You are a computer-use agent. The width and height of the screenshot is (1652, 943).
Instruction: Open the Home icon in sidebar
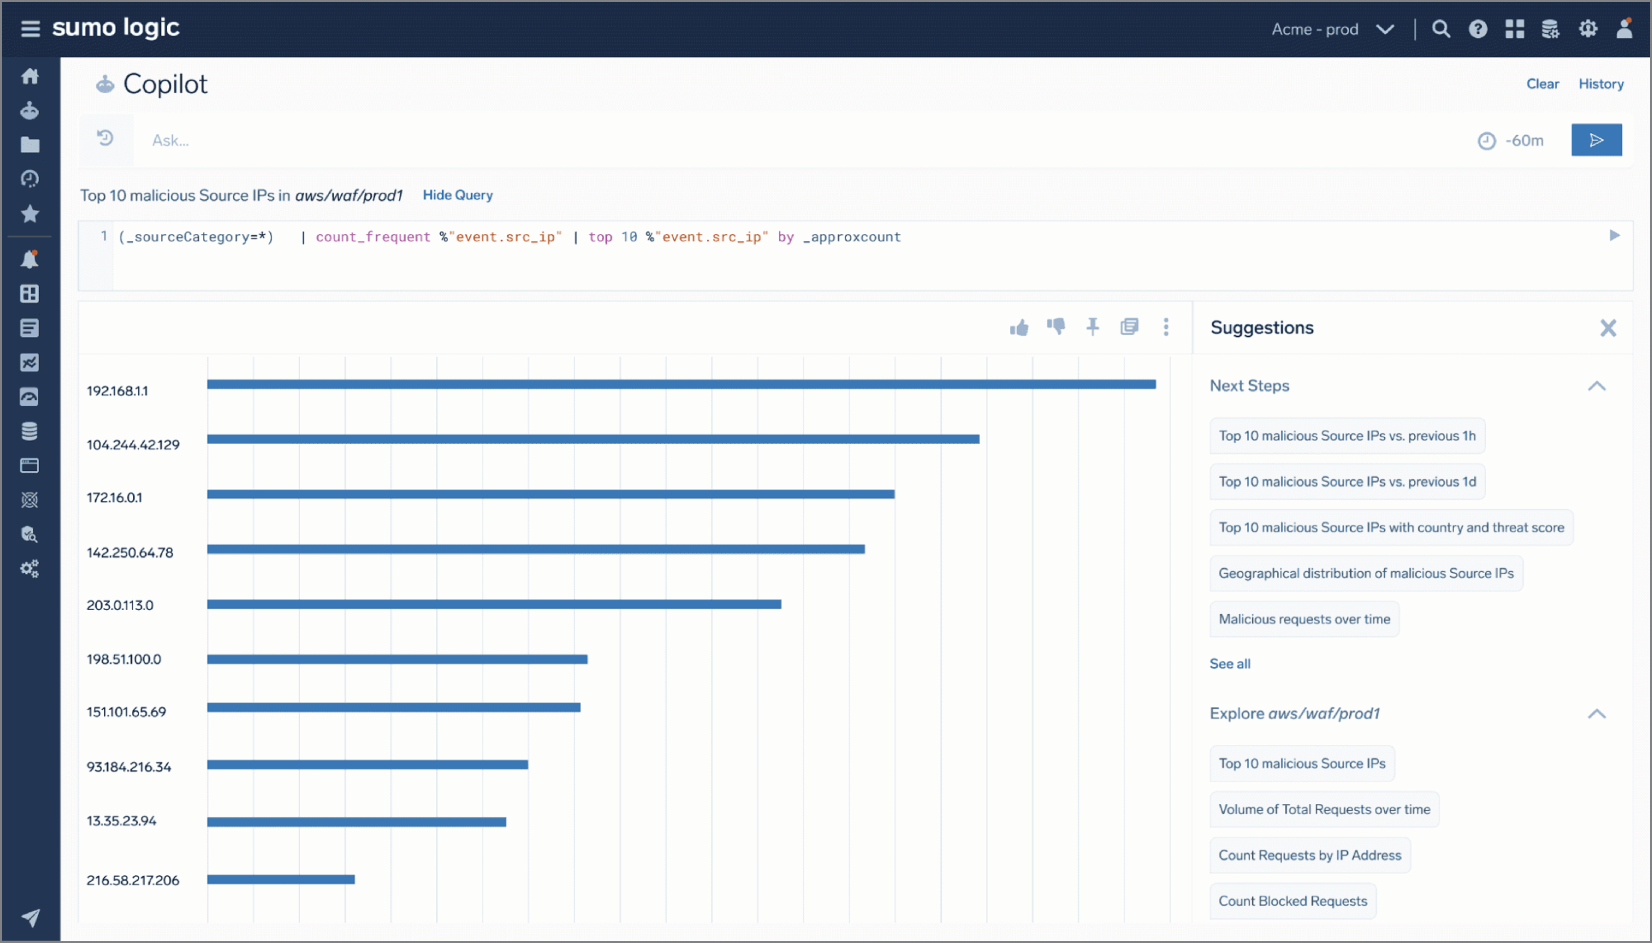pos(30,76)
